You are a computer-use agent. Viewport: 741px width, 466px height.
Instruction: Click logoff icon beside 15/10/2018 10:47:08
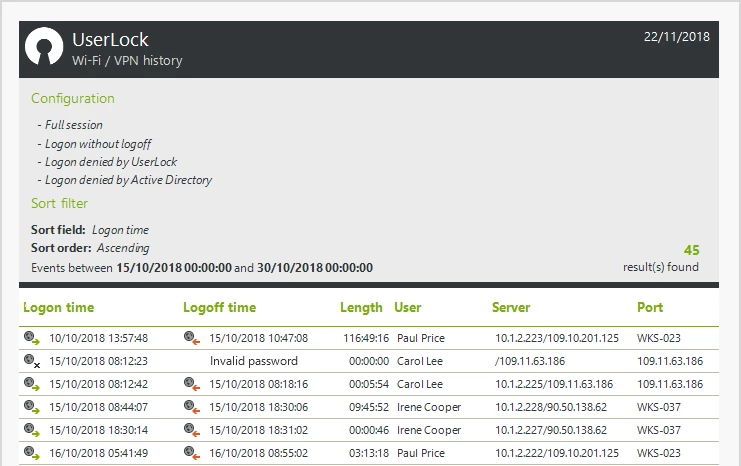click(191, 339)
